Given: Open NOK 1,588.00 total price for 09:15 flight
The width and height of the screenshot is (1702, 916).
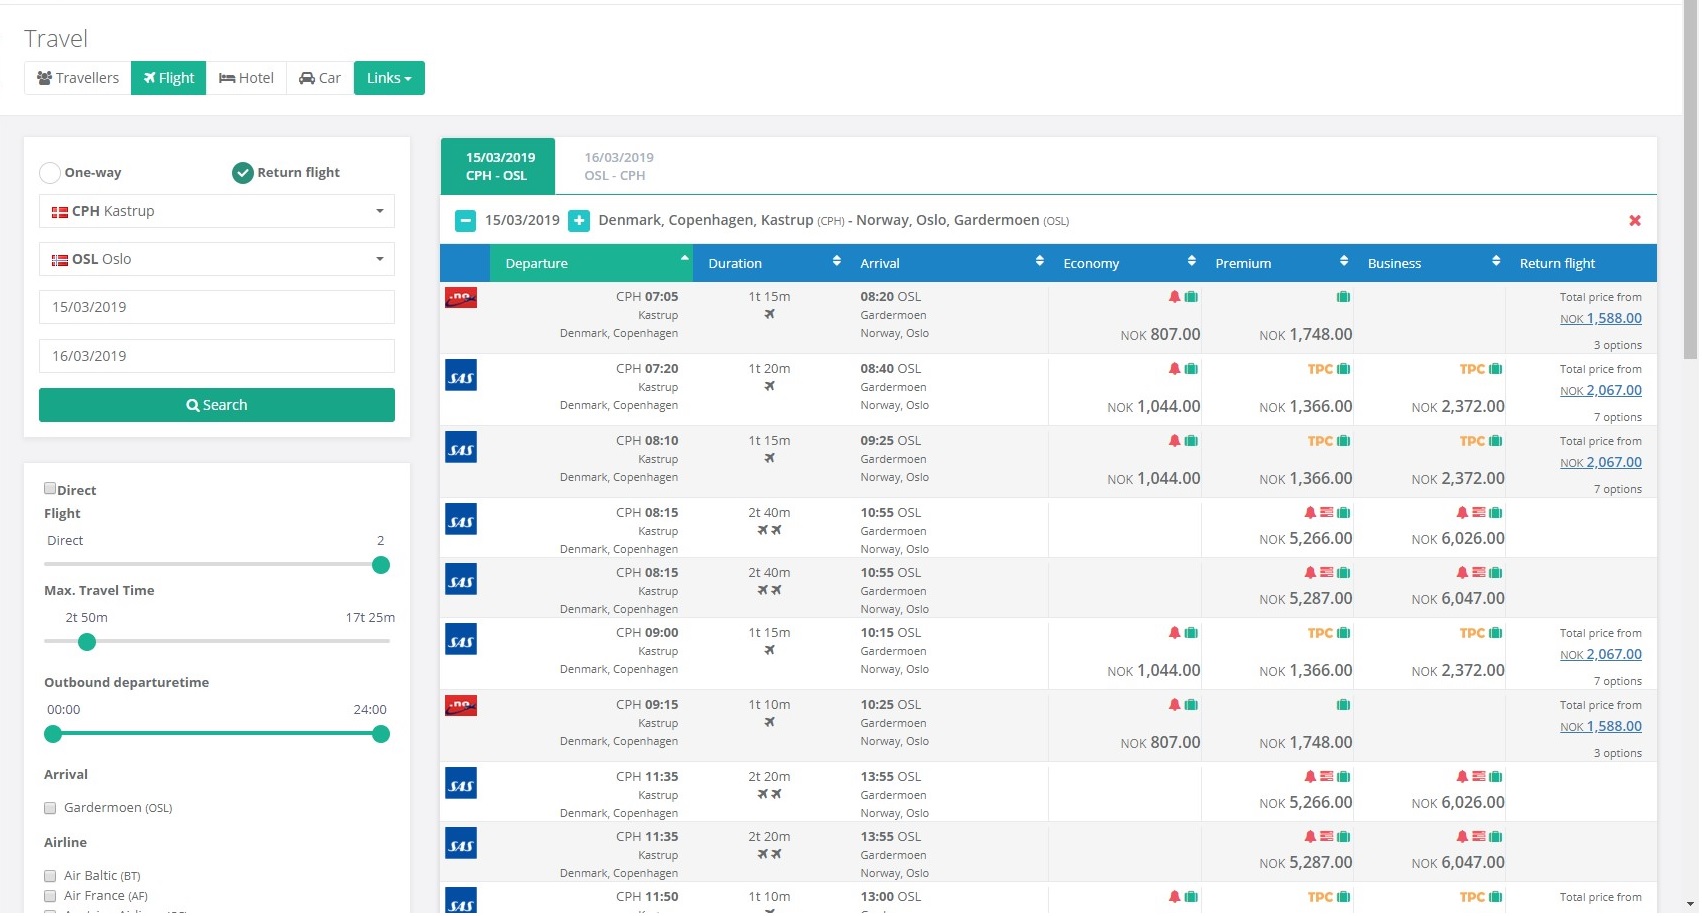Looking at the screenshot, I should 1600,726.
